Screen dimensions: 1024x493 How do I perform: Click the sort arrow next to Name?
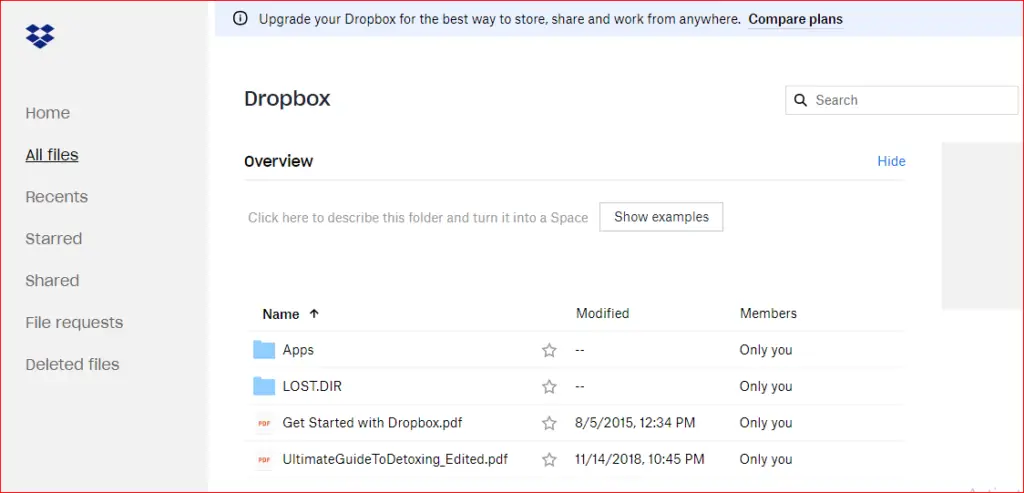[314, 313]
